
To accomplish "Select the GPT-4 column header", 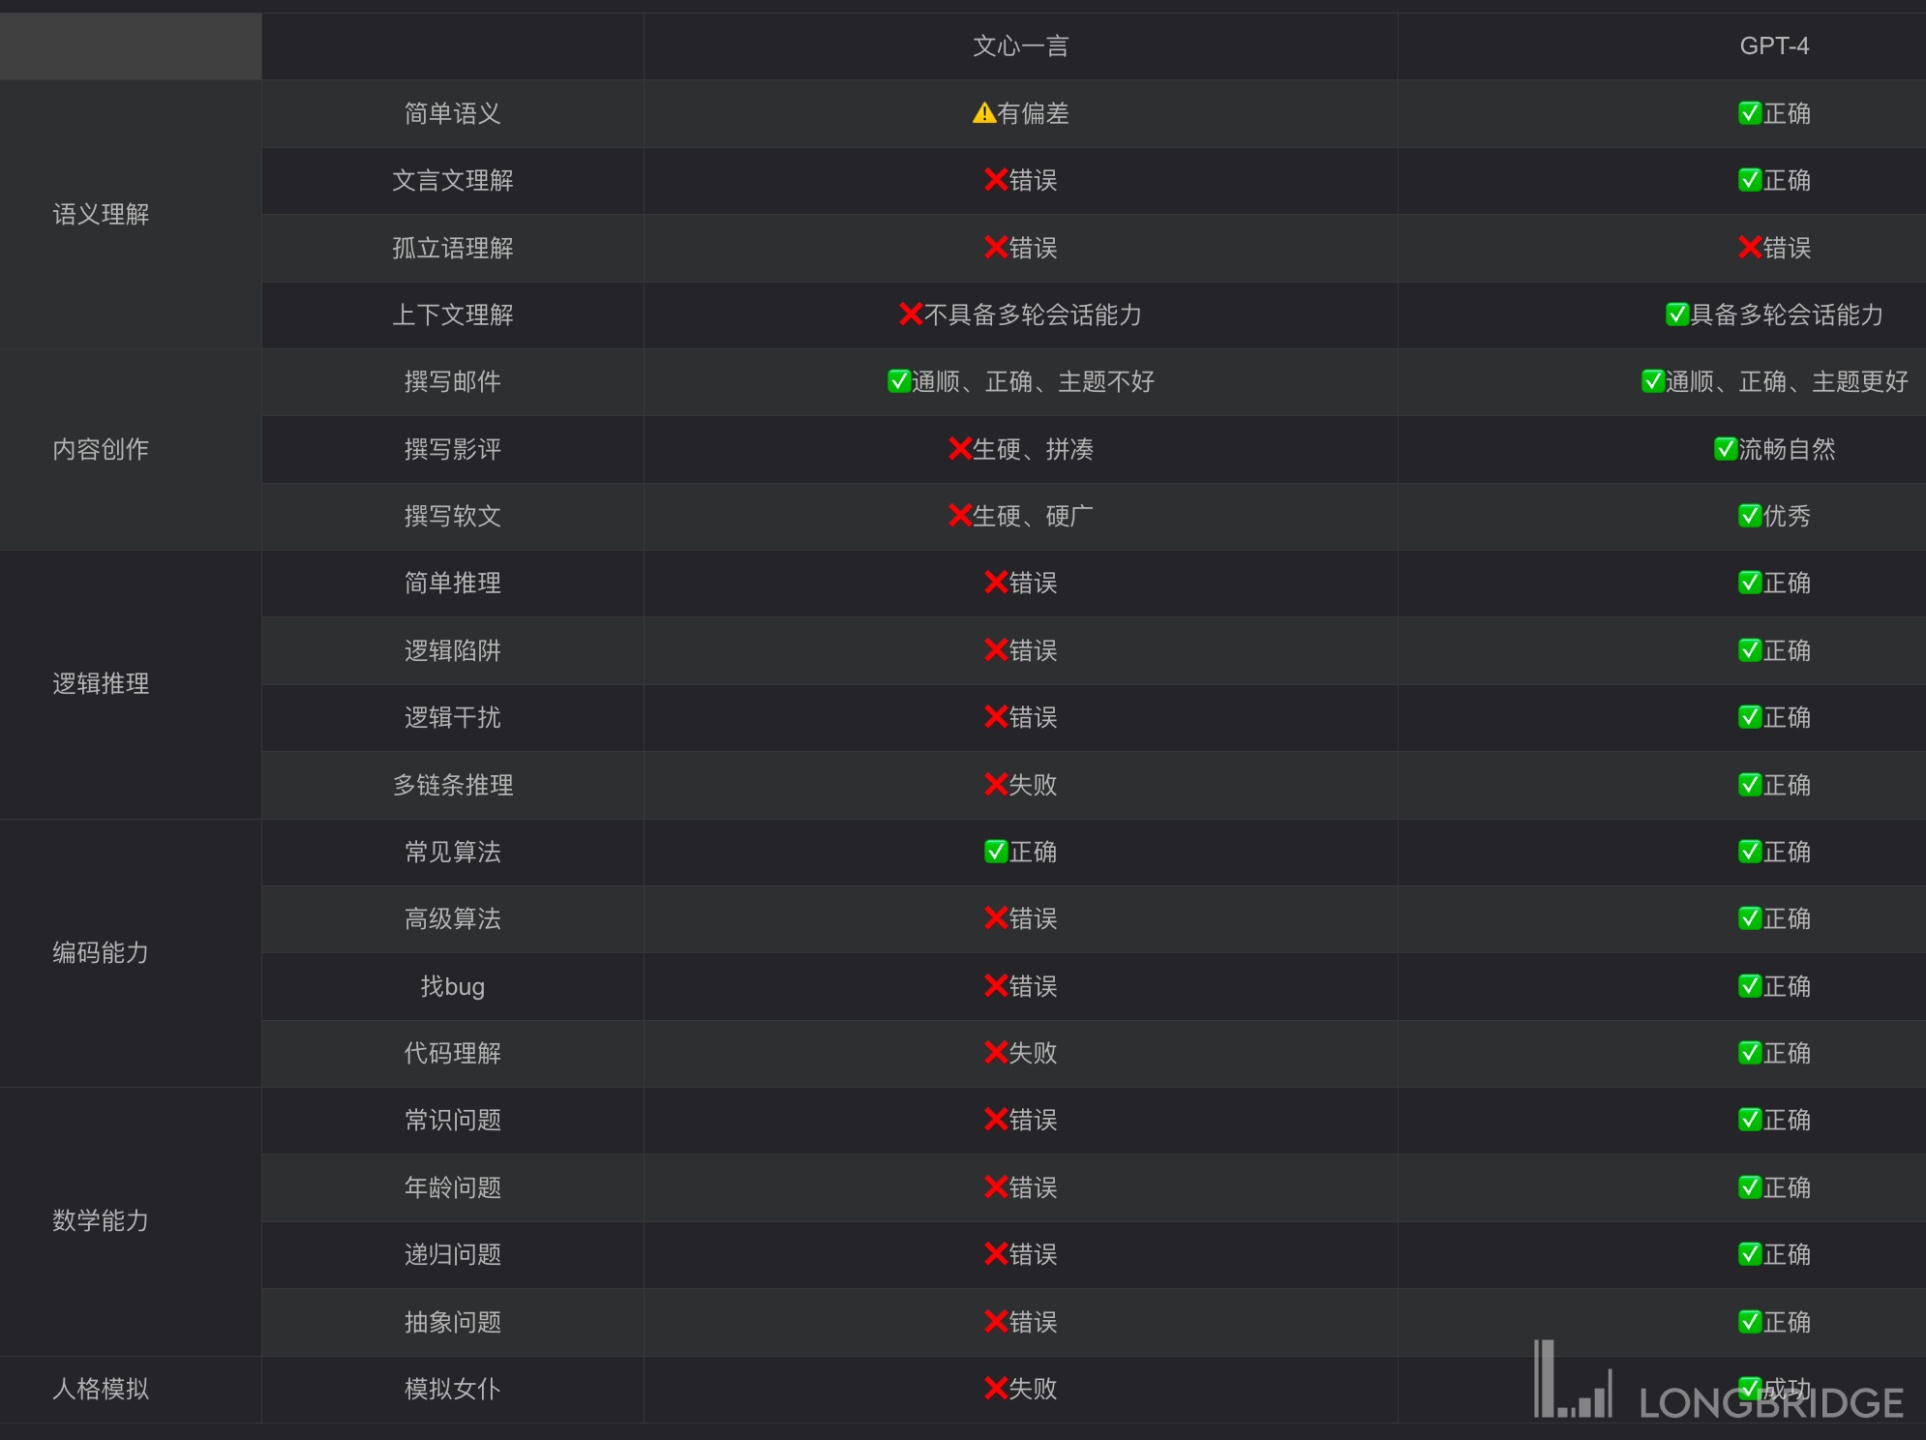I will point(1773,46).
